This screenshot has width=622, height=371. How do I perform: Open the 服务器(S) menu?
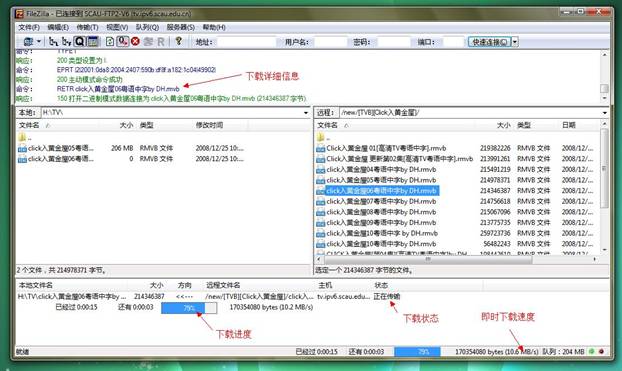180,27
